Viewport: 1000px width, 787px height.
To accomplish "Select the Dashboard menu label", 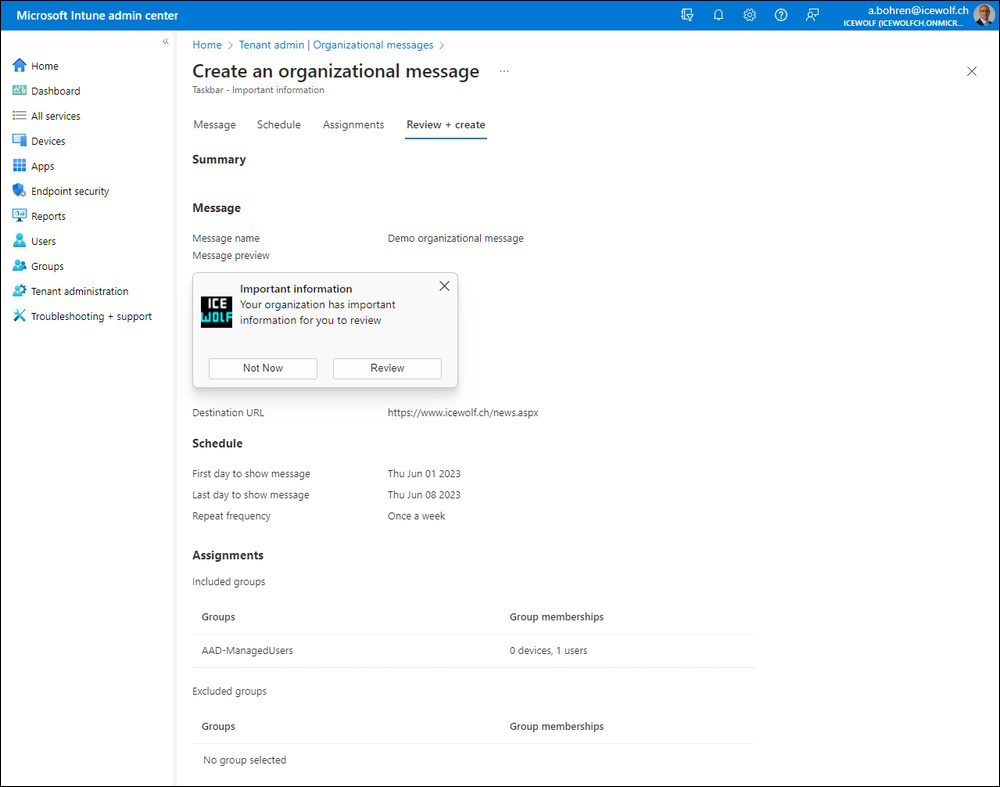I will pyautogui.click(x=55, y=91).
